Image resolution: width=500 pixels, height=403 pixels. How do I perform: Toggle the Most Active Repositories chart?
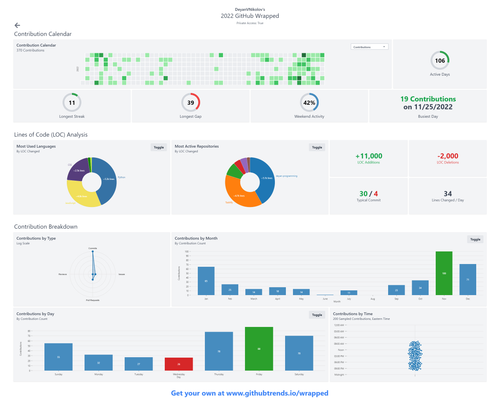click(x=317, y=147)
